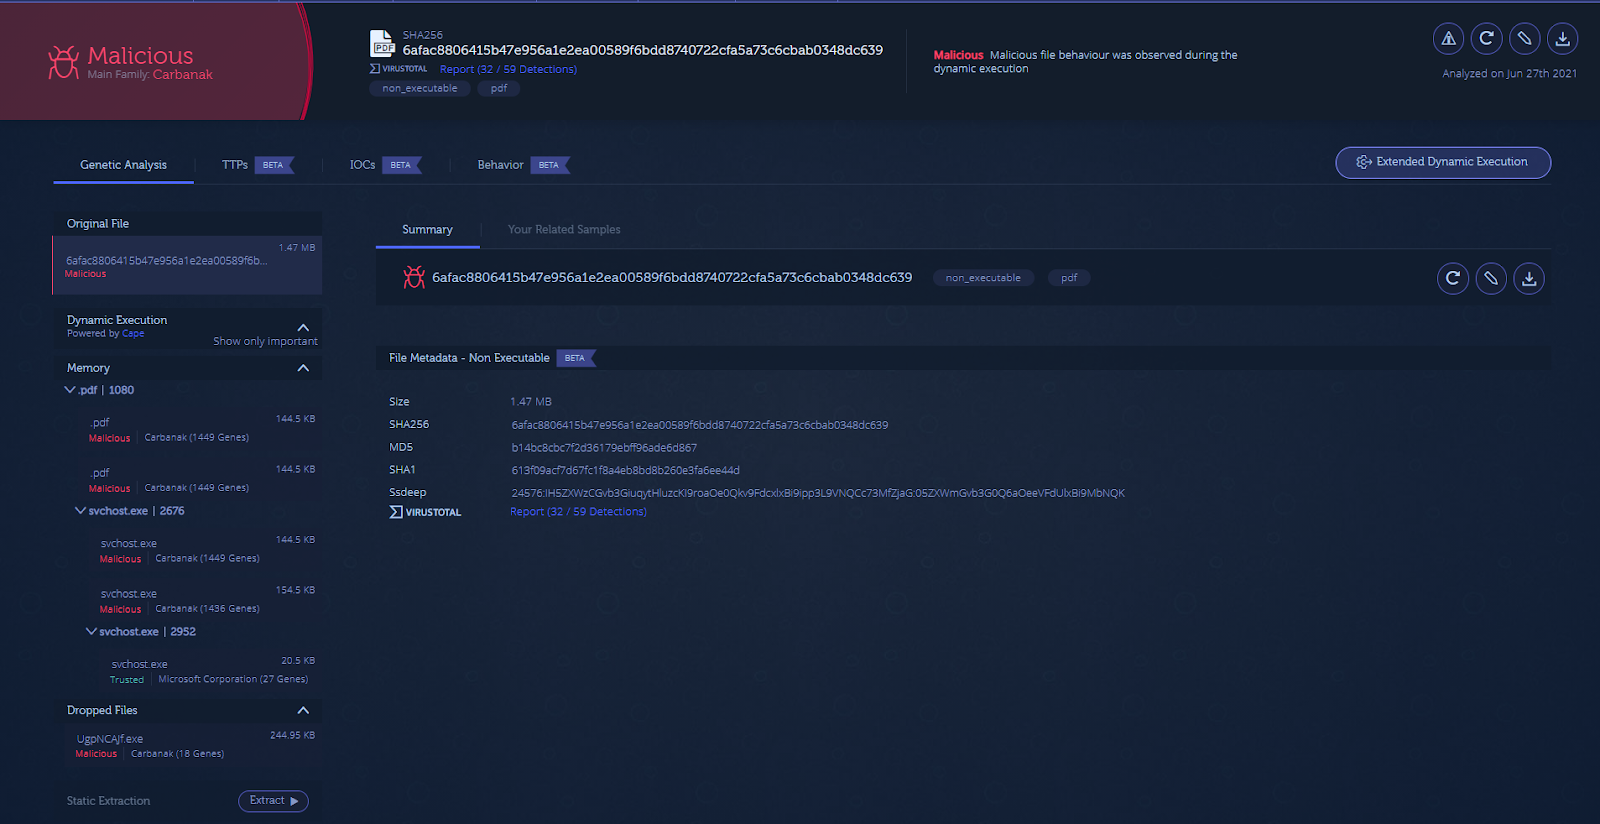
Task: Toggle the 'Show only important' filter
Action: [x=265, y=342]
